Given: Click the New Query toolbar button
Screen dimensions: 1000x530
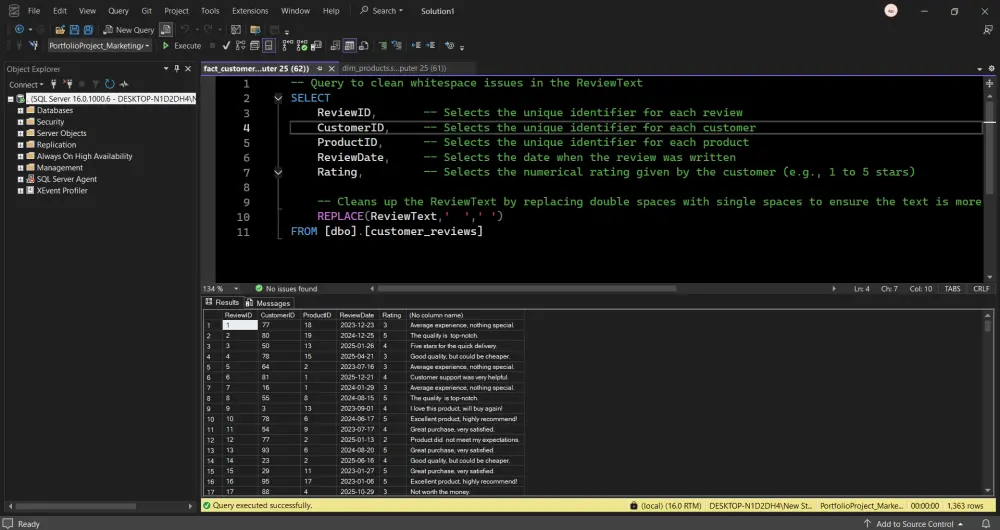Looking at the screenshot, I should [x=129, y=30].
